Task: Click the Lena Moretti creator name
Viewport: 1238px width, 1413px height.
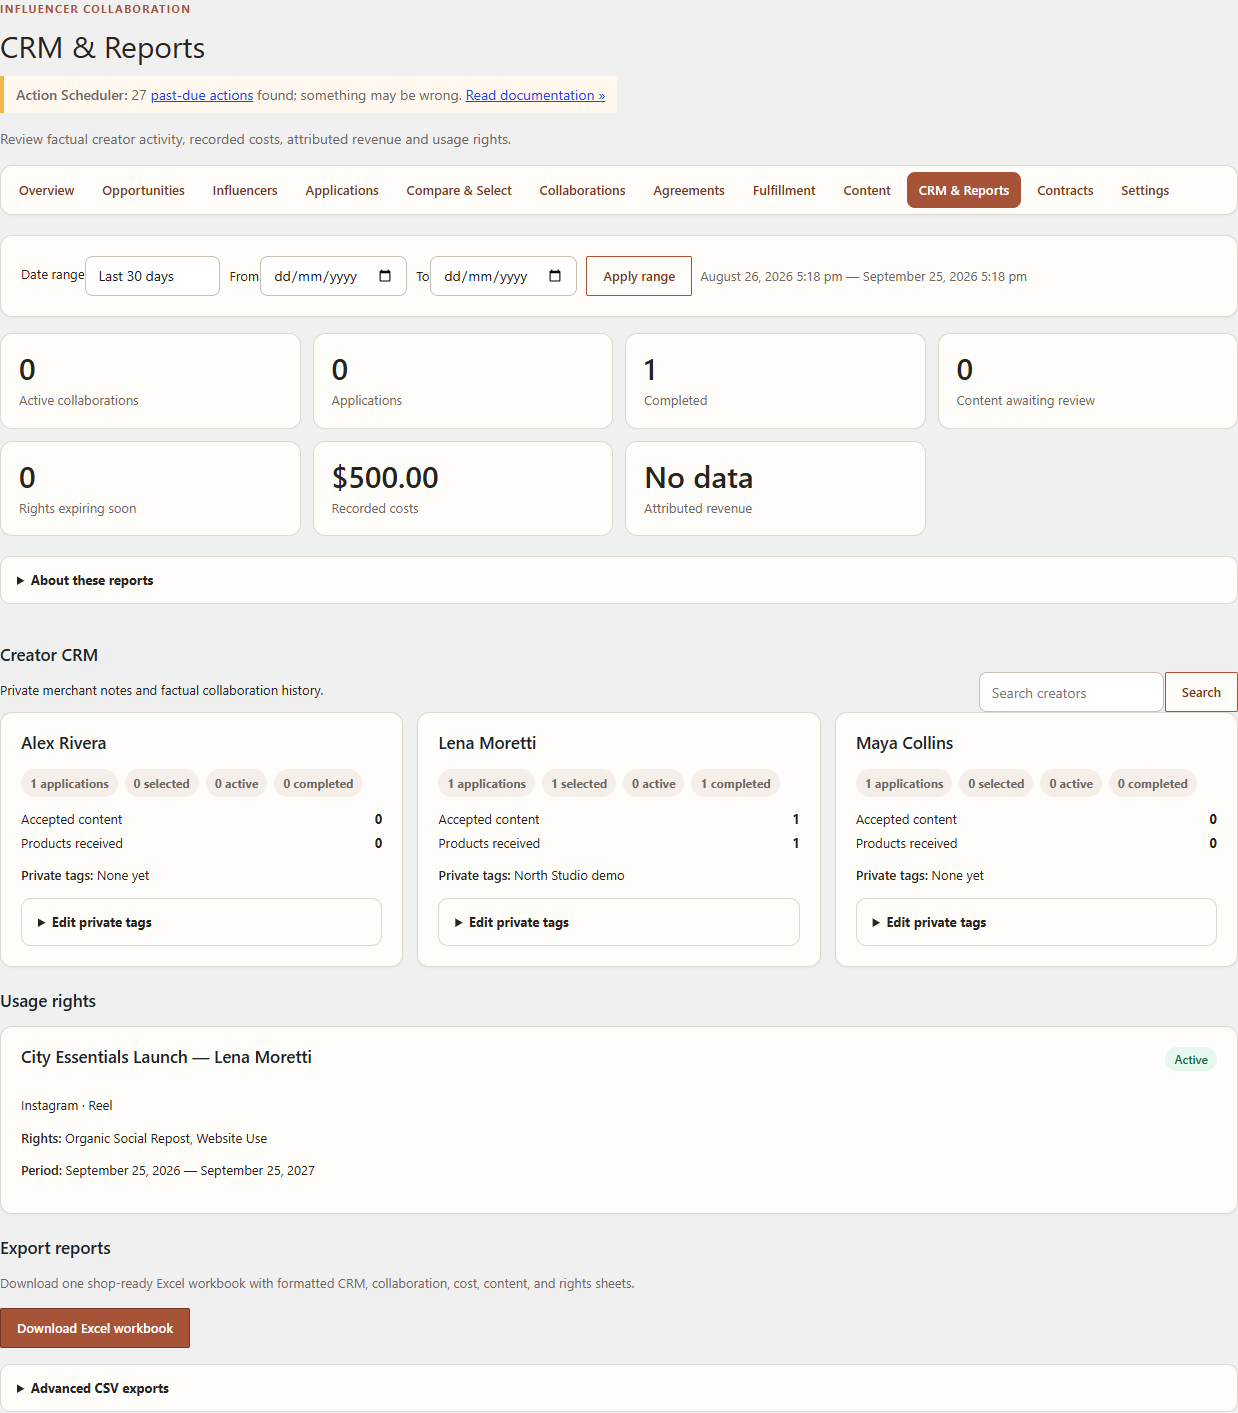Action: 487,743
